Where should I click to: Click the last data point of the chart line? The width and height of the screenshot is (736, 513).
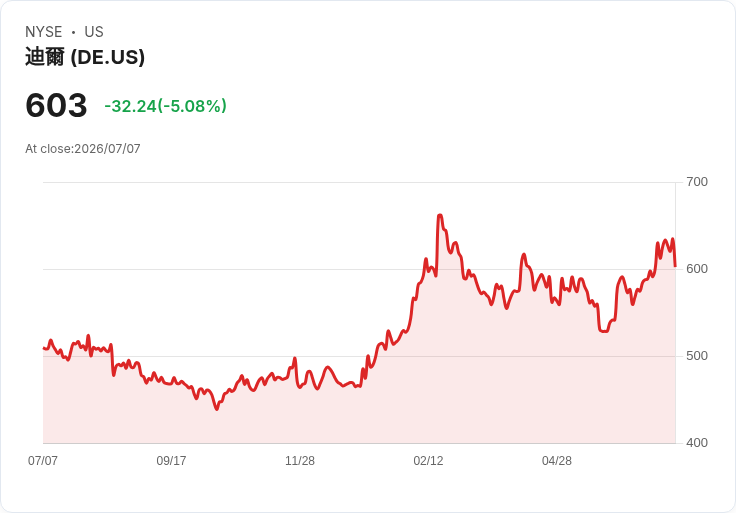(x=675, y=266)
